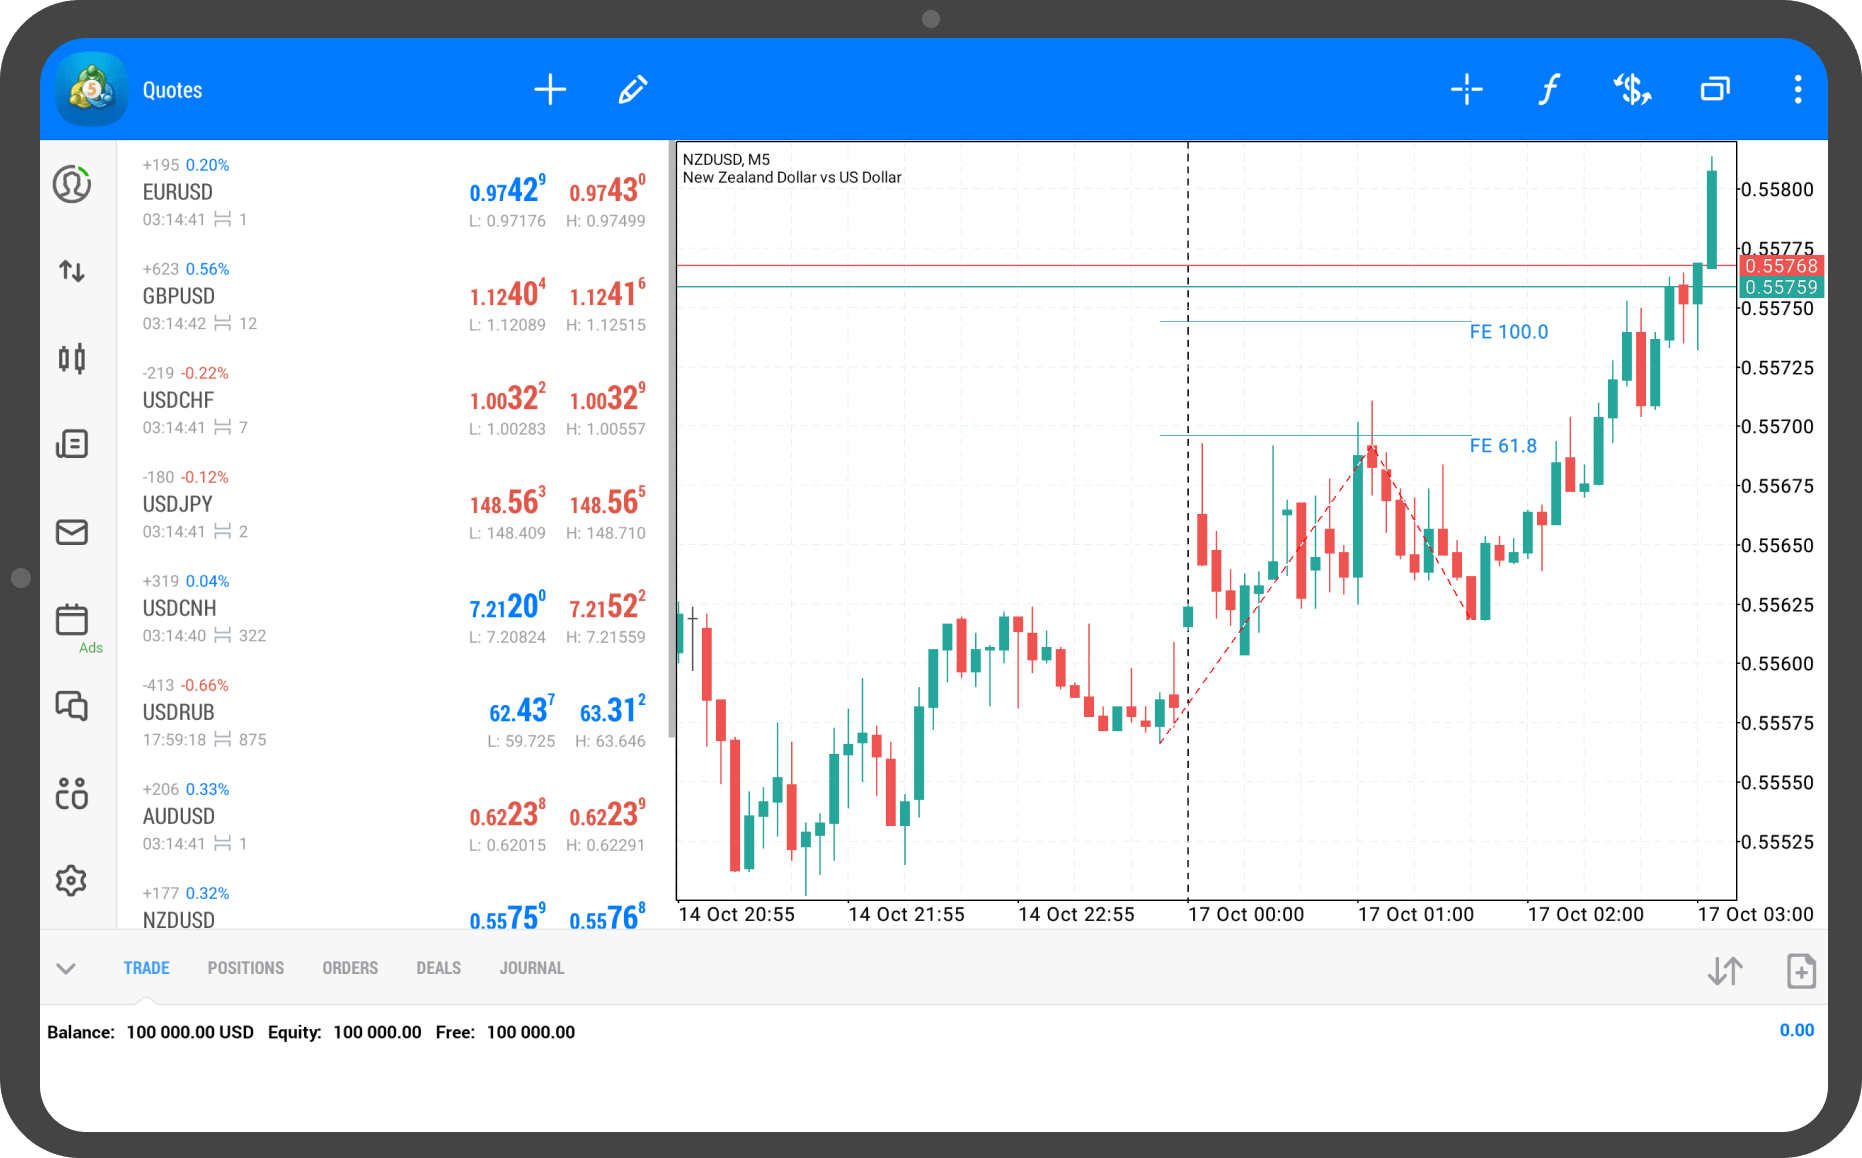This screenshot has height=1158, width=1862.
Task: Open the three-dot overflow menu
Action: (x=1797, y=90)
